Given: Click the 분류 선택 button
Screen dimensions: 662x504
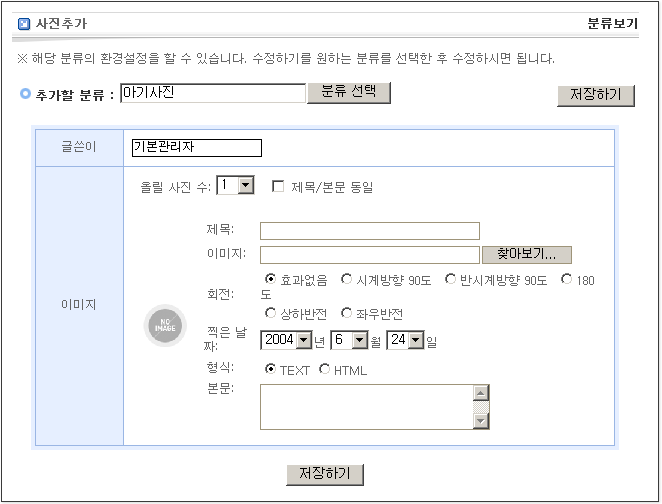Looking at the screenshot, I should pyautogui.click(x=349, y=92).
